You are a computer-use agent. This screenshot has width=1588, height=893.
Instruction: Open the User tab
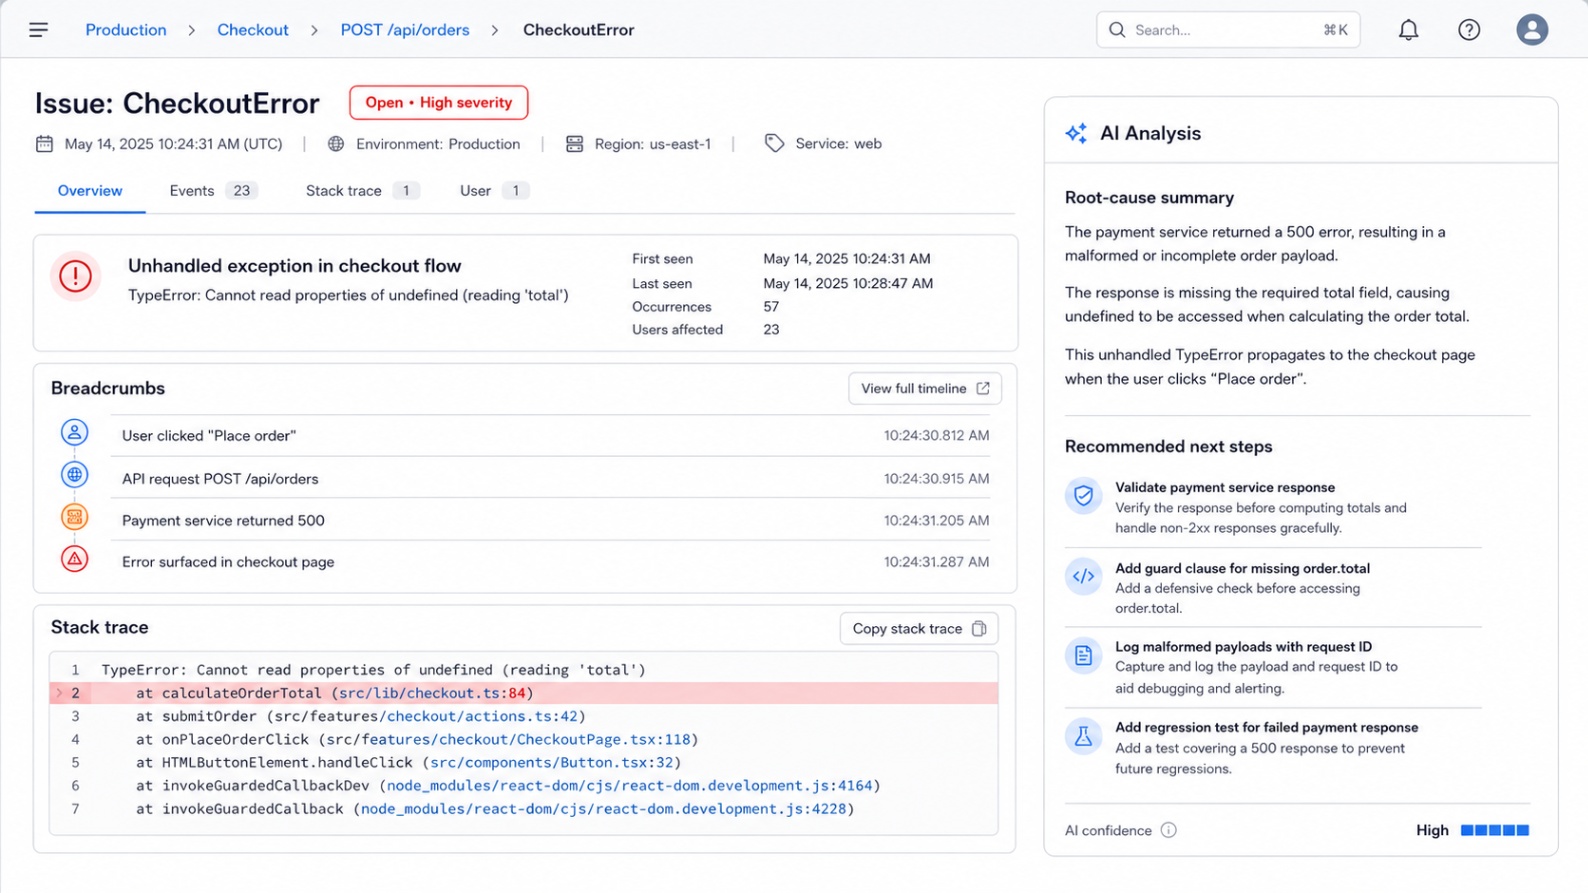pyautogui.click(x=494, y=191)
